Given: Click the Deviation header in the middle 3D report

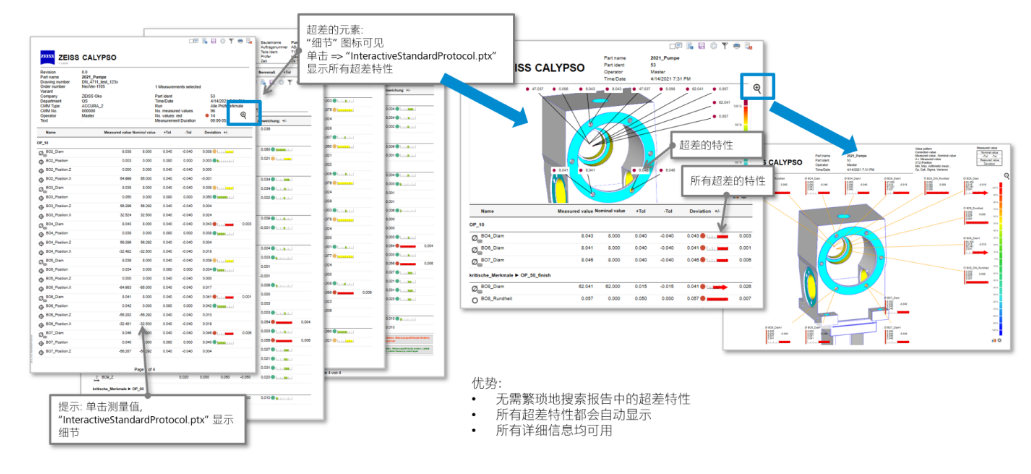Looking at the screenshot, I should [x=700, y=211].
